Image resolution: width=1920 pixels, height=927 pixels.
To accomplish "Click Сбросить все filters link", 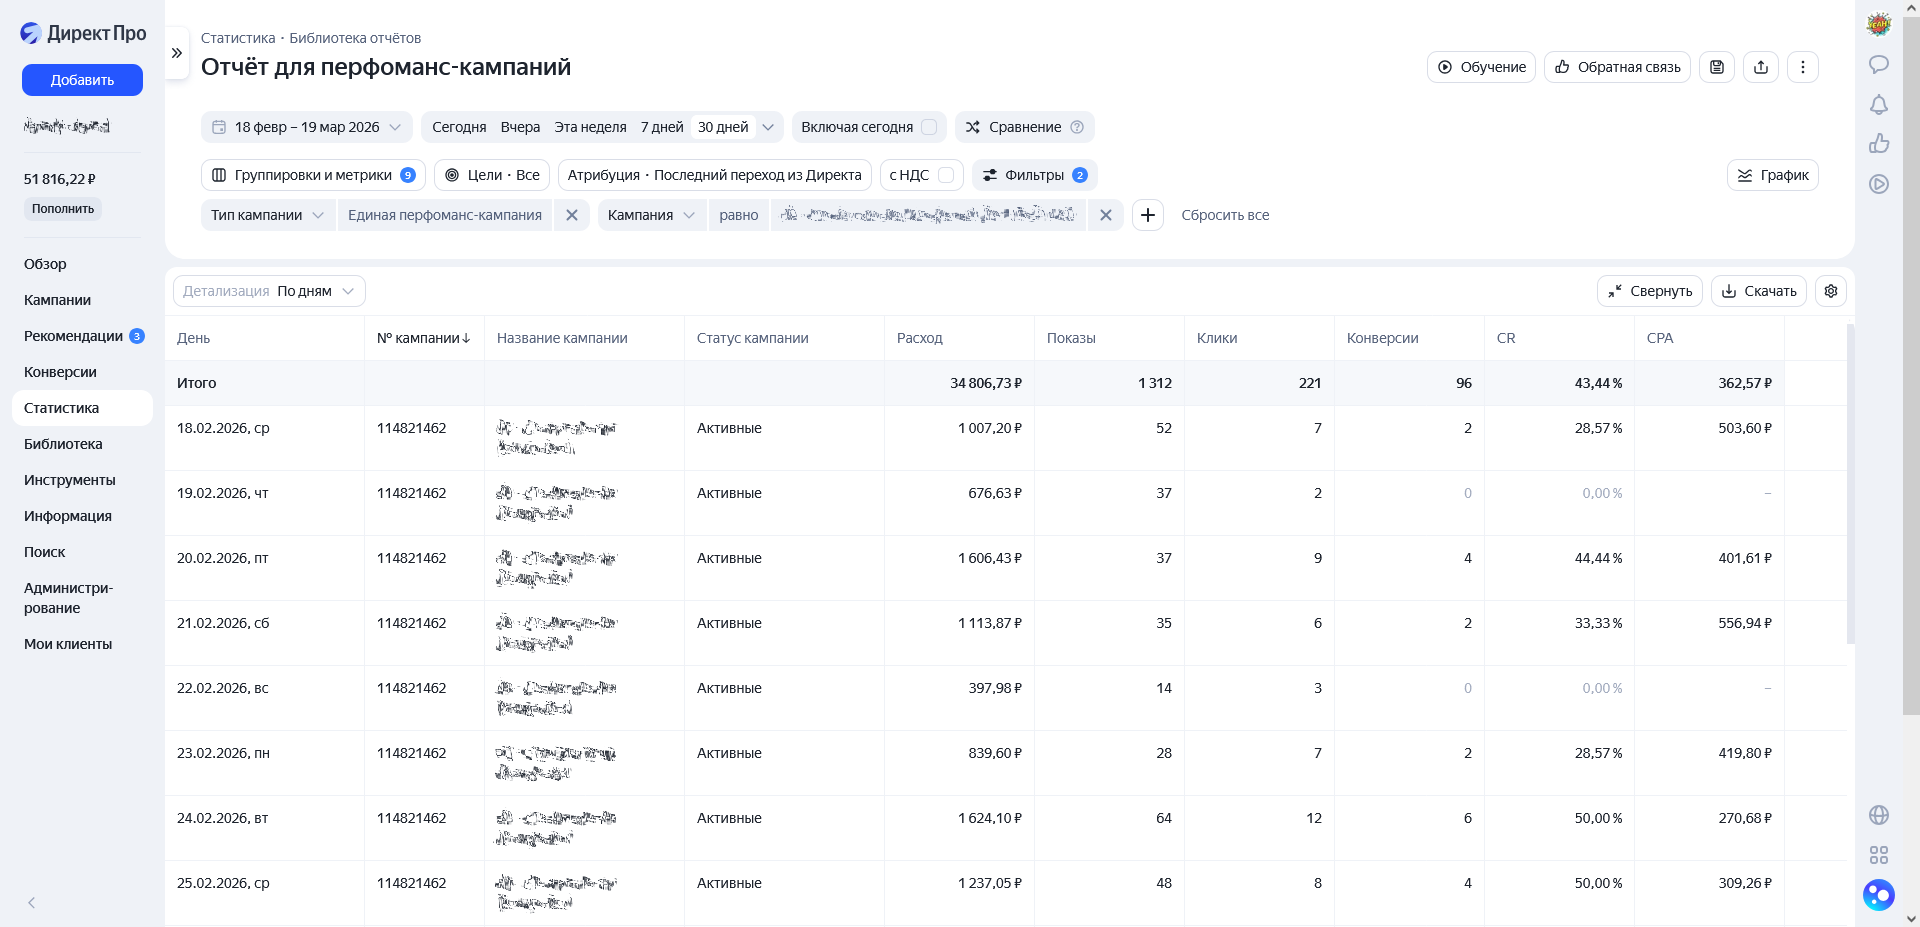I will pyautogui.click(x=1225, y=215).
